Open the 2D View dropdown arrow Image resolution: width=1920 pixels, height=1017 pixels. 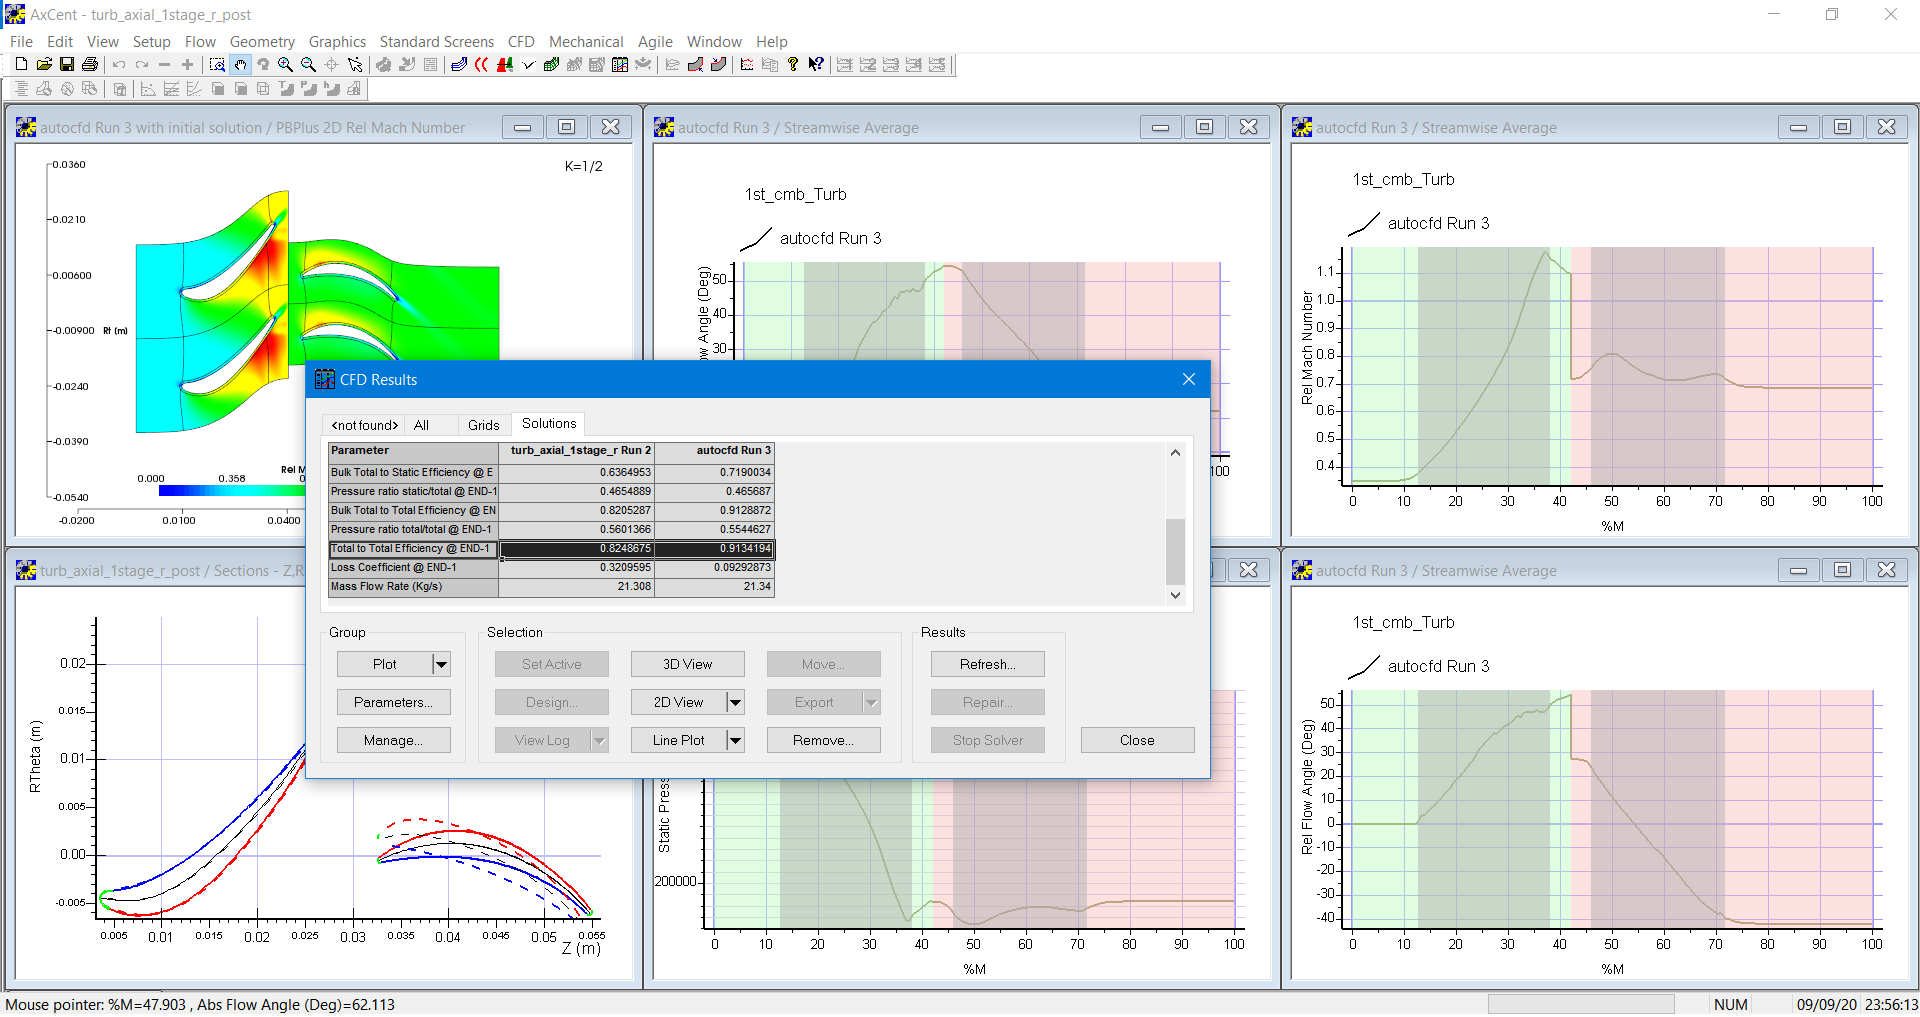(x=735, y=703)
